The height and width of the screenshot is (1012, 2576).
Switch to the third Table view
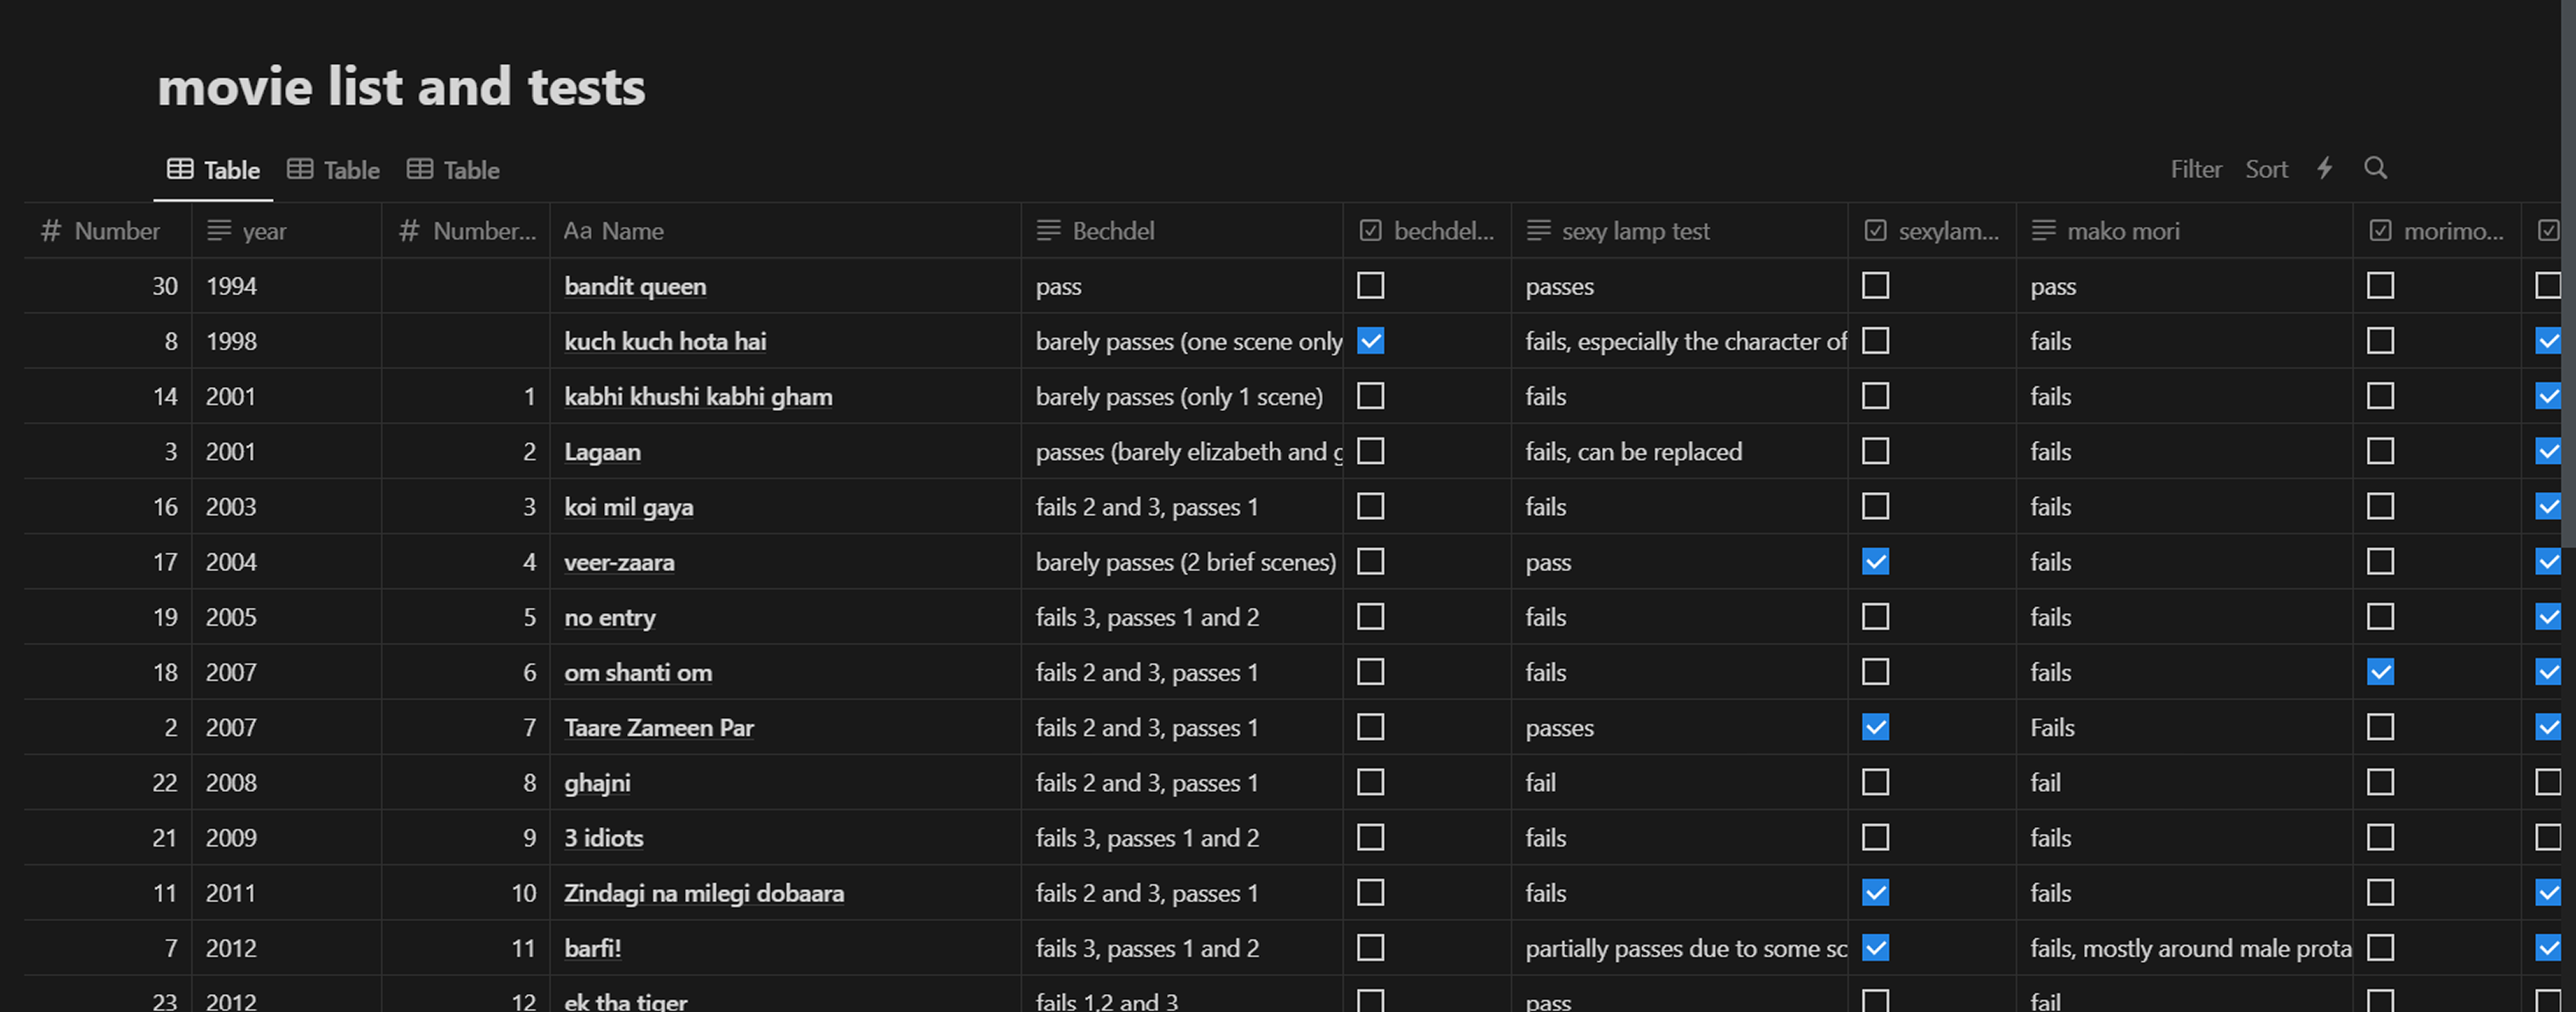[x=453, y=170]
